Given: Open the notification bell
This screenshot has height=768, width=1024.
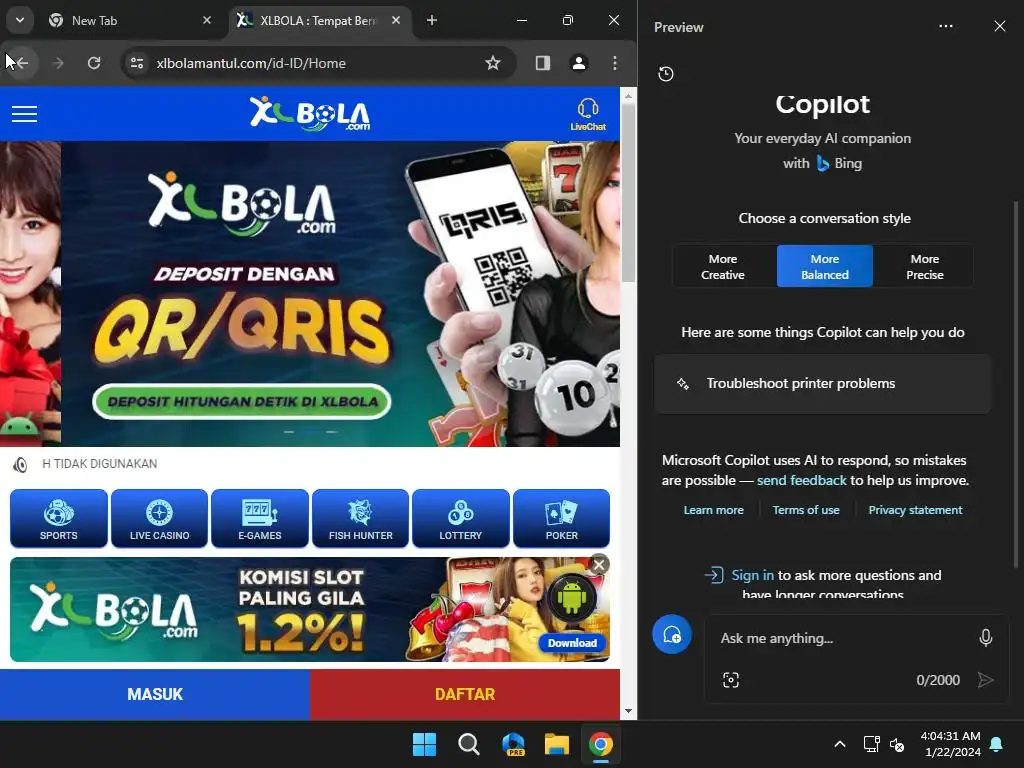Looking at the screenshot, I should [997, 744].
